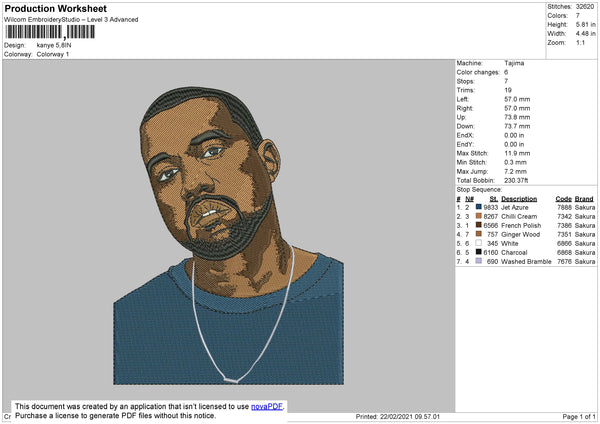
Task: Select the design name 'kanye 5,8IN'
Action: click(54, 45)
